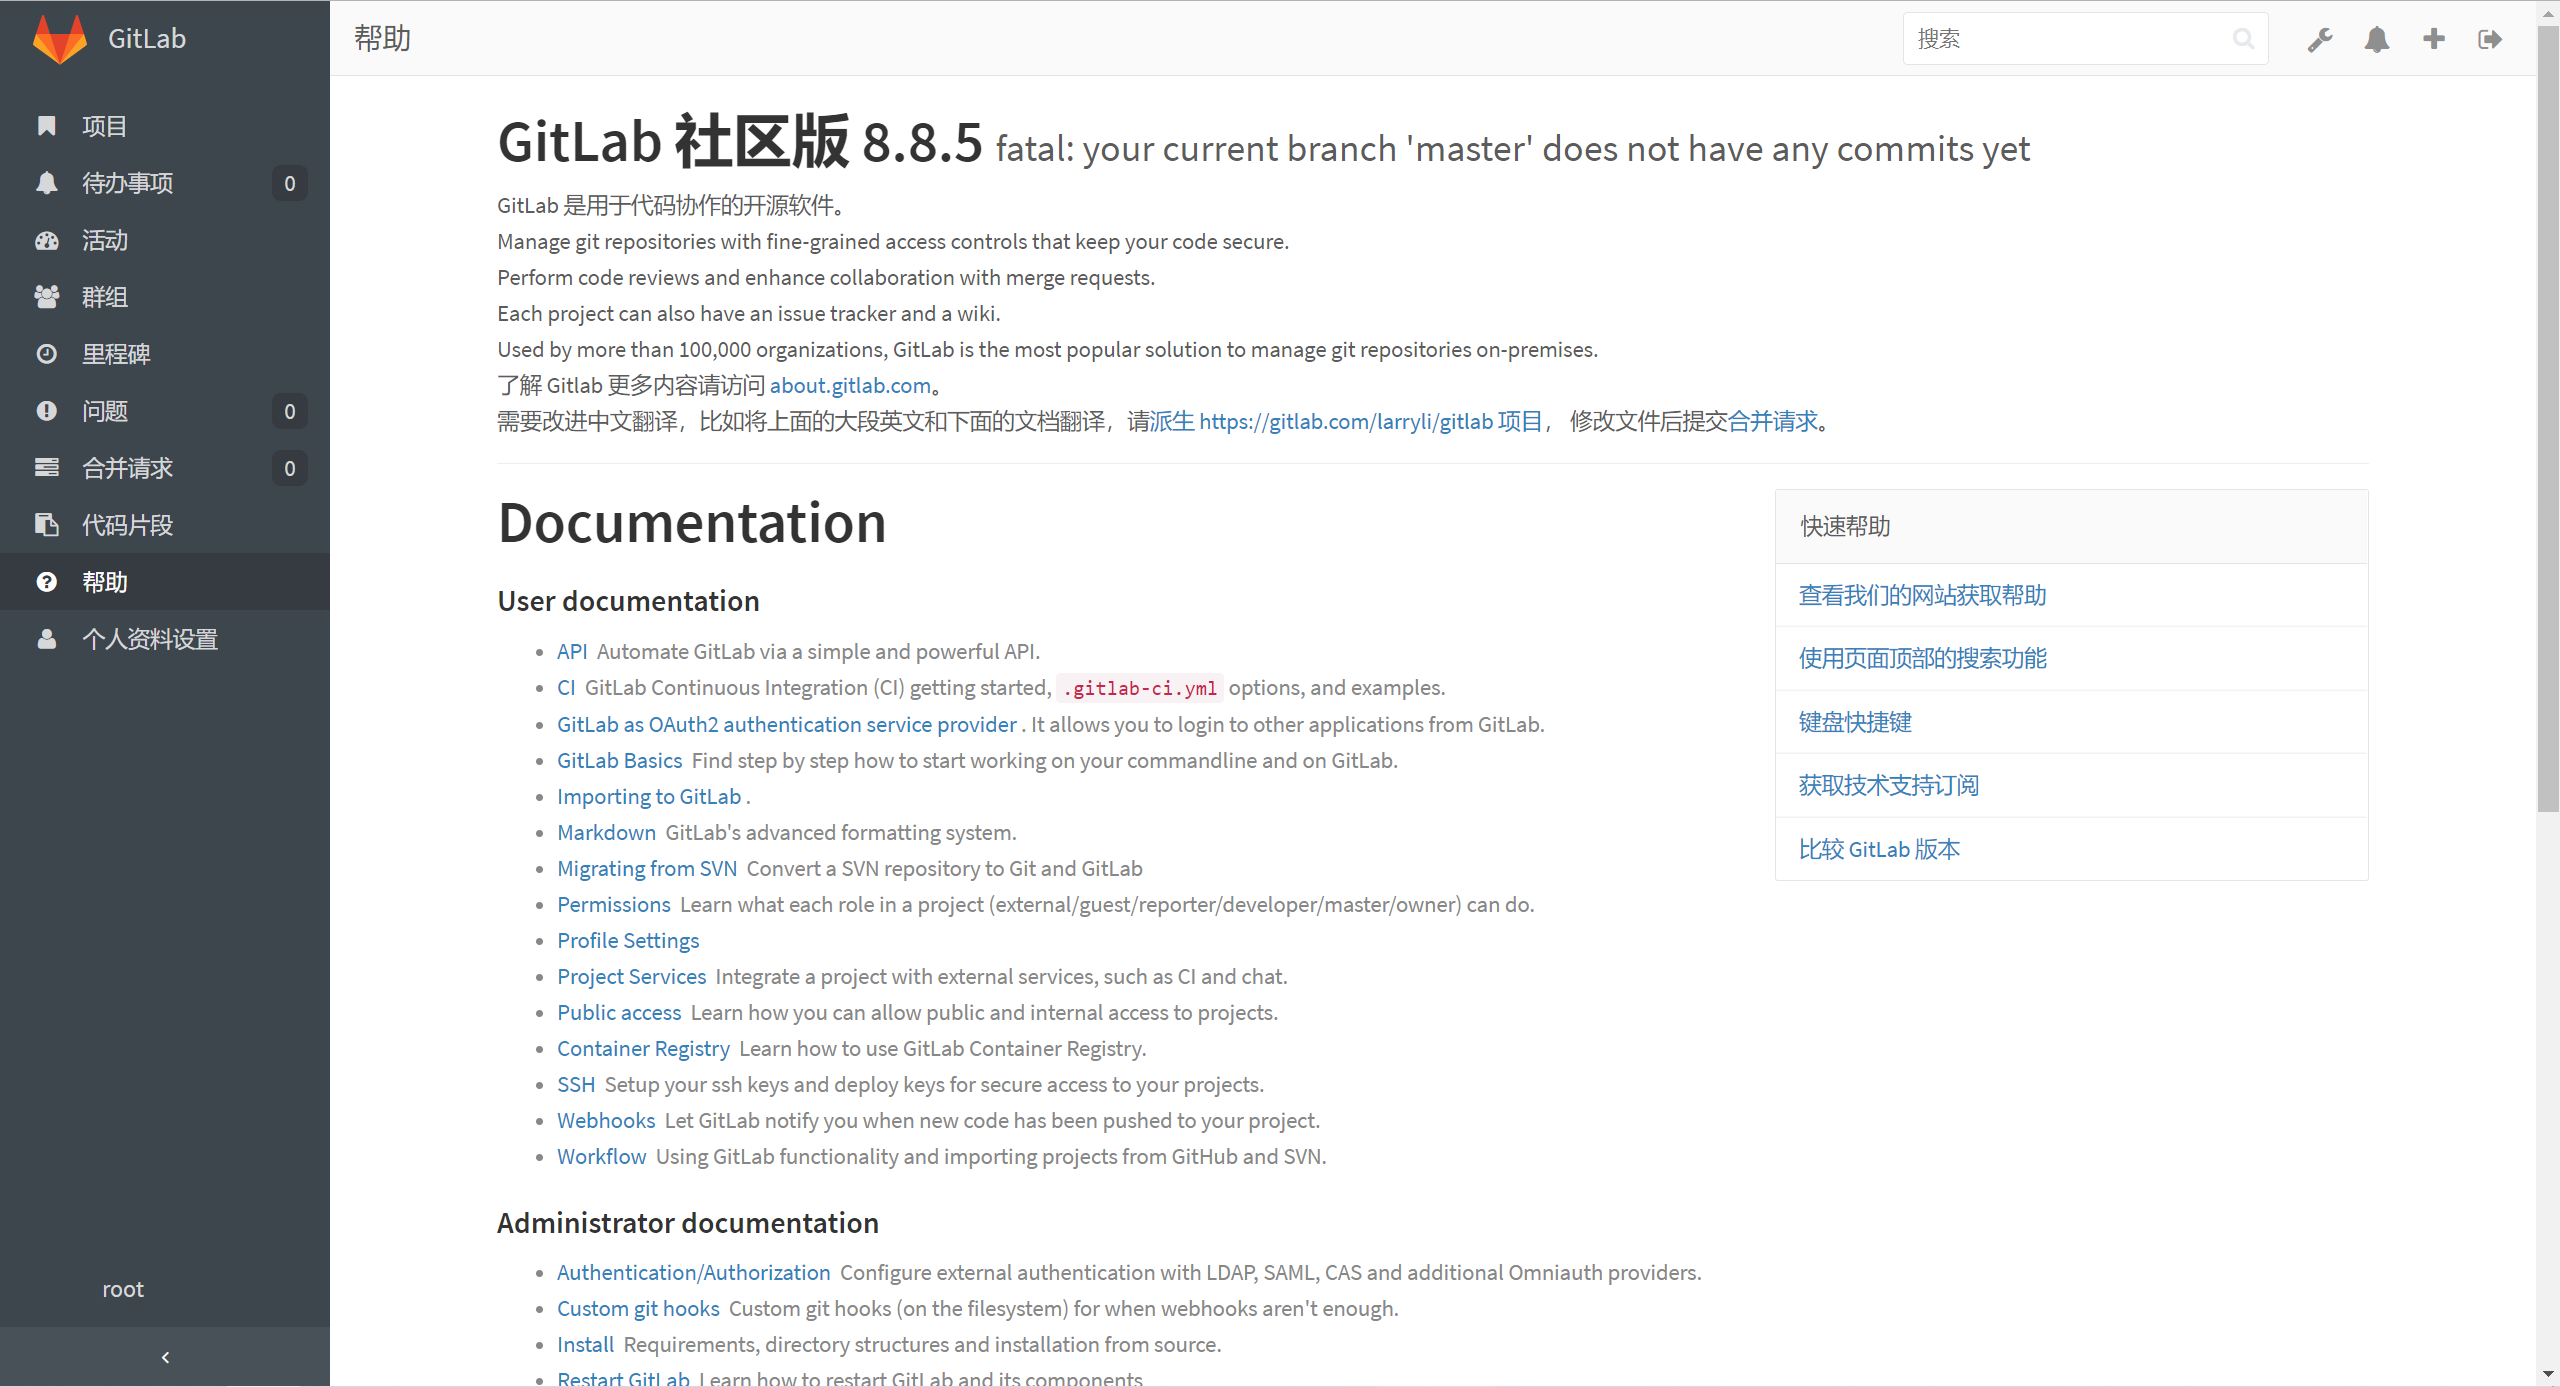The height and width of the screenshot is (1387, 2560).
Task: Click the group icon beside 群组
Action: [46, 297]
